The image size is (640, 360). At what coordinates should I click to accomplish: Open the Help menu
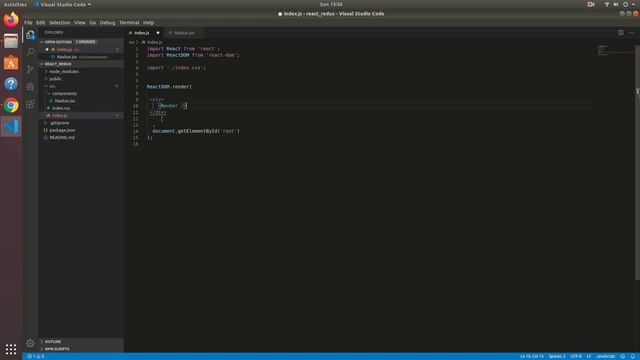coord(149,23)
